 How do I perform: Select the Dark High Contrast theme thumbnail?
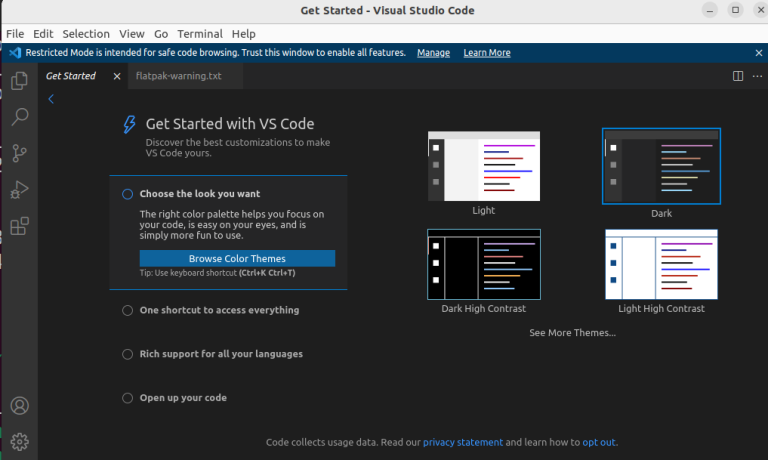484,265
